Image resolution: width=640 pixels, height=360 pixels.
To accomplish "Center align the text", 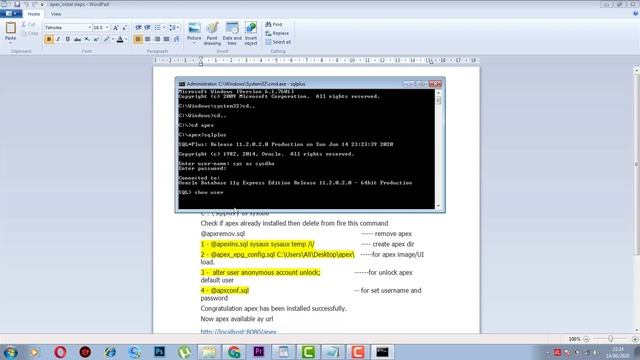I will click(147, 39).
